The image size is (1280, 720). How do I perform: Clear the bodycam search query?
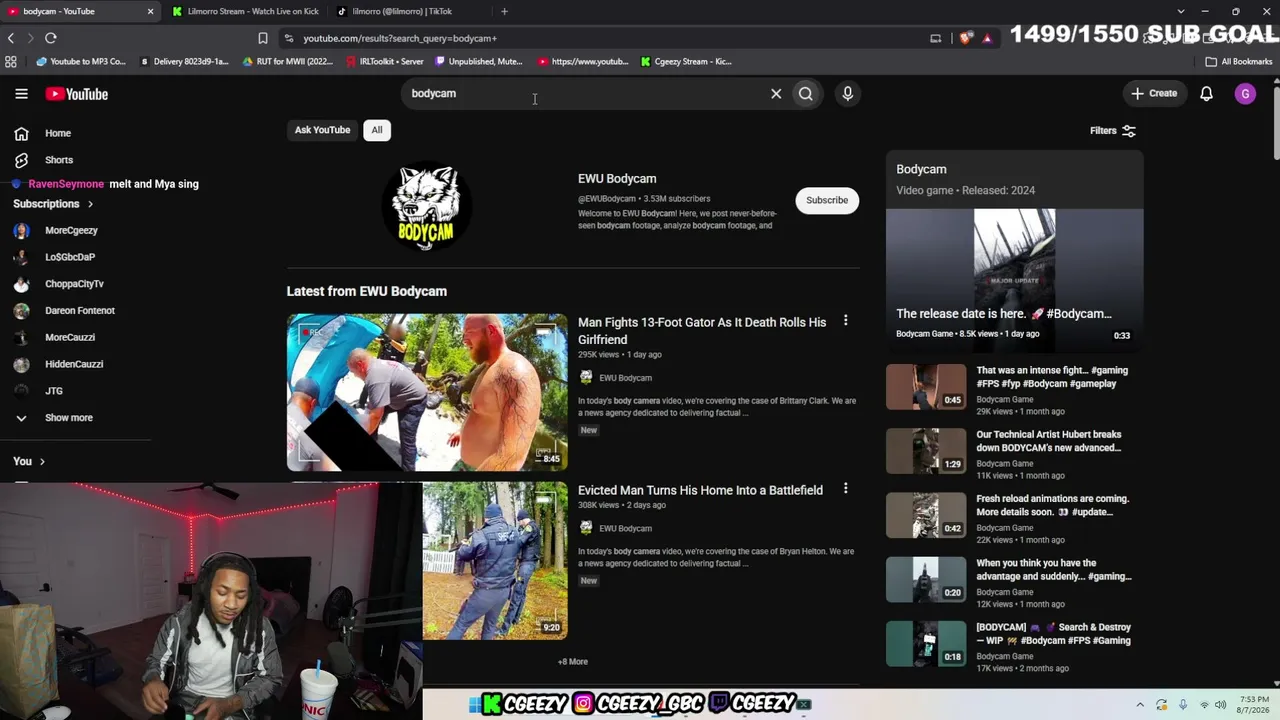[776, 94]
